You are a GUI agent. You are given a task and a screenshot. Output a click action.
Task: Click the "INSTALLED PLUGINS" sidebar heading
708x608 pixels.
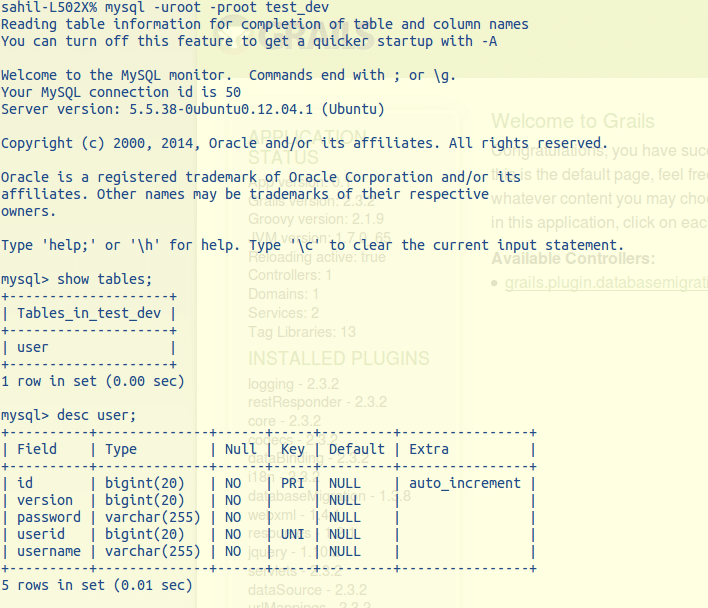pyautogui.click(x=338, y=358)
